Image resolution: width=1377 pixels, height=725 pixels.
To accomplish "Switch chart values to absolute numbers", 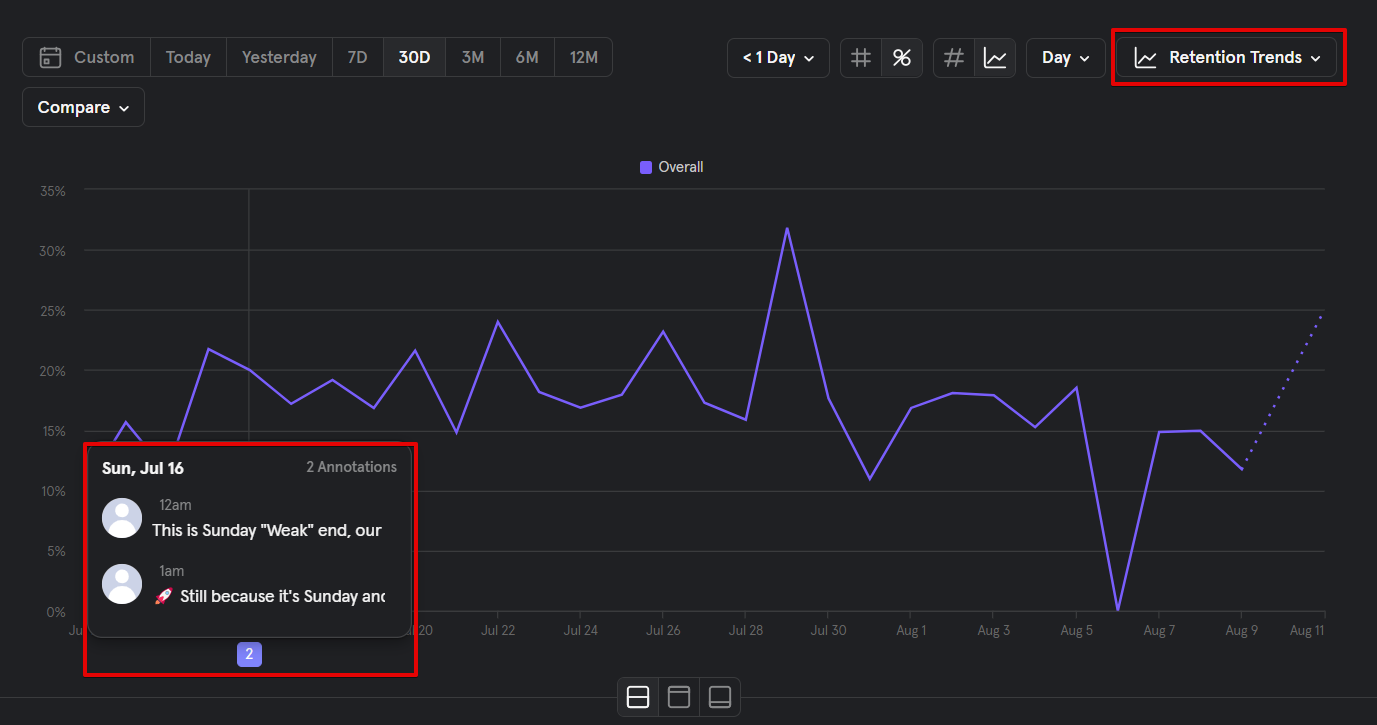I will 861,57.
